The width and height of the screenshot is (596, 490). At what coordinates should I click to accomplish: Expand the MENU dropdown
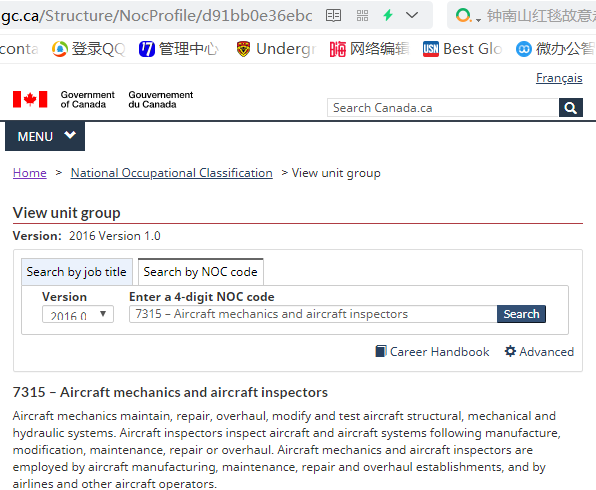(x=45, y=136)
